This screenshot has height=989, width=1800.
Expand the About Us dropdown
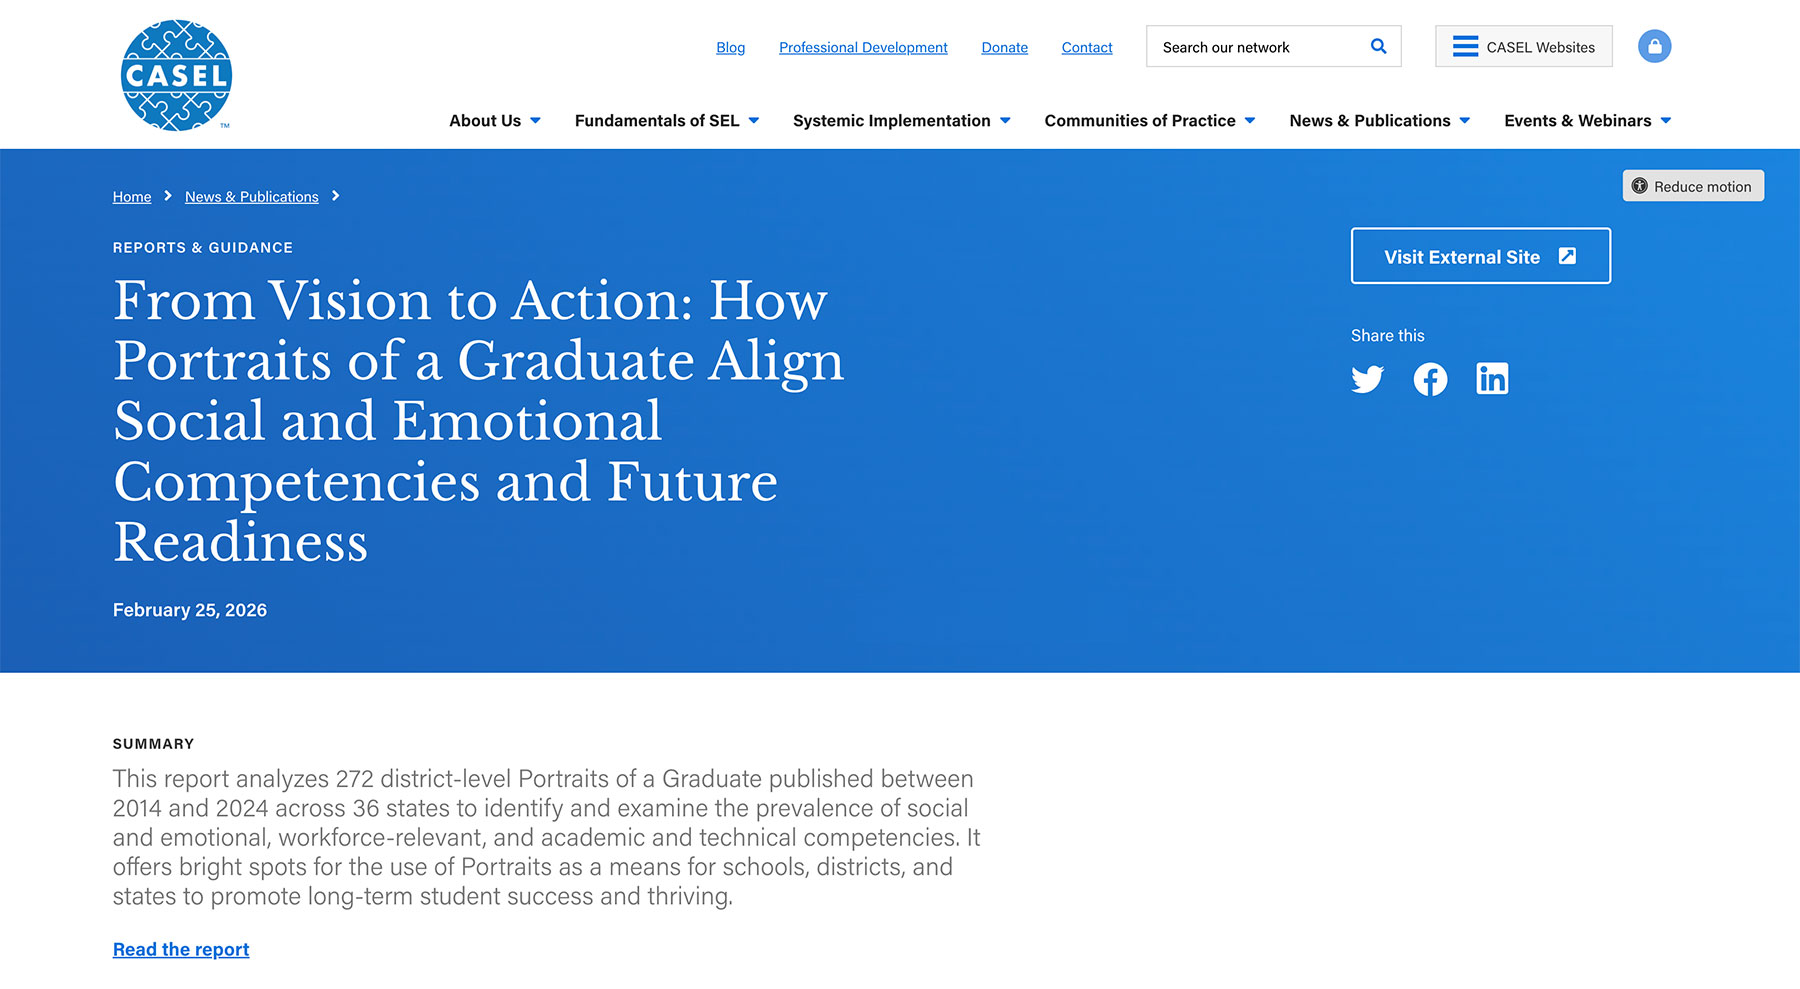click(x=495, y=120)
